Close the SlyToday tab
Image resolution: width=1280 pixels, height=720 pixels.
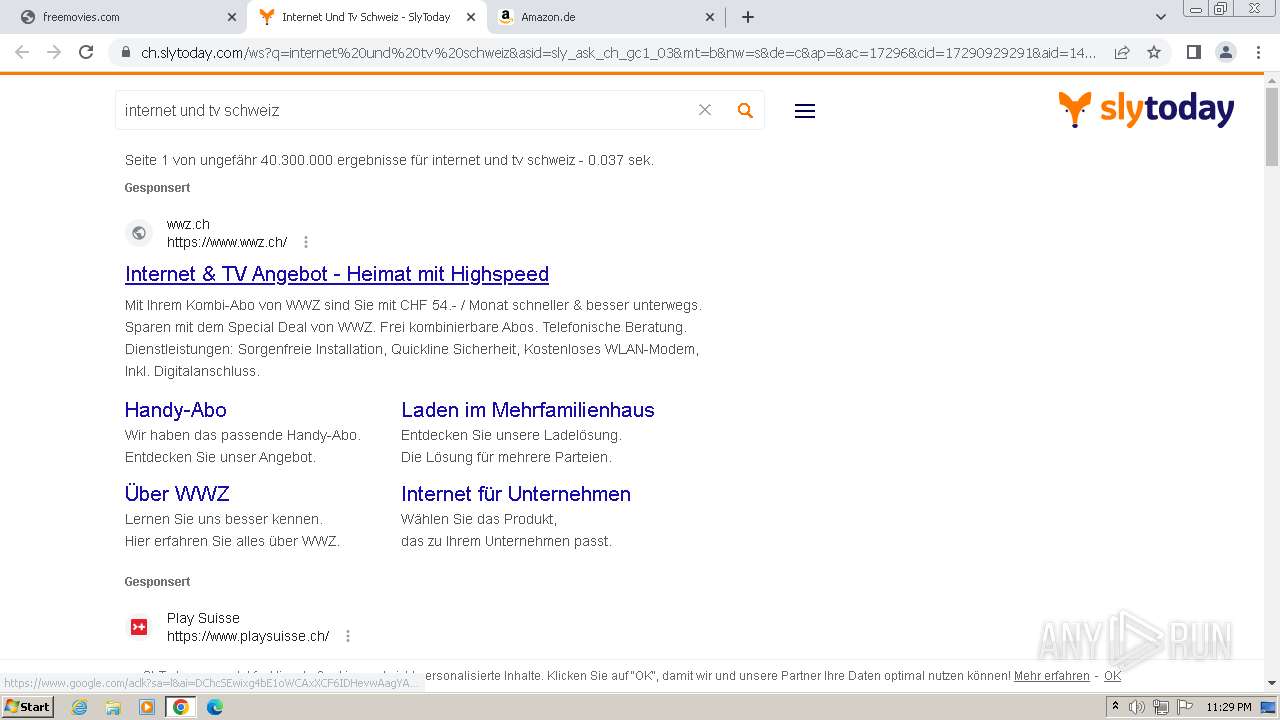click(x=471, y=17)
